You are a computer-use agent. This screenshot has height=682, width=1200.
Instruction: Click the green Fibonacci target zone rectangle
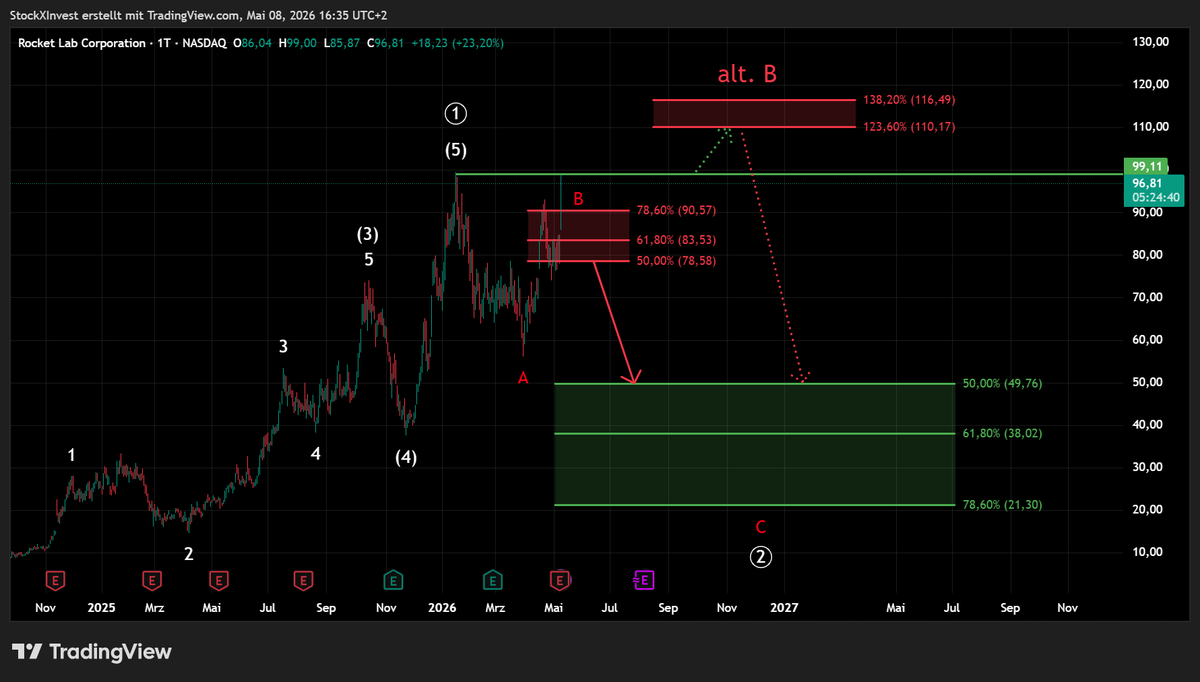754,444
